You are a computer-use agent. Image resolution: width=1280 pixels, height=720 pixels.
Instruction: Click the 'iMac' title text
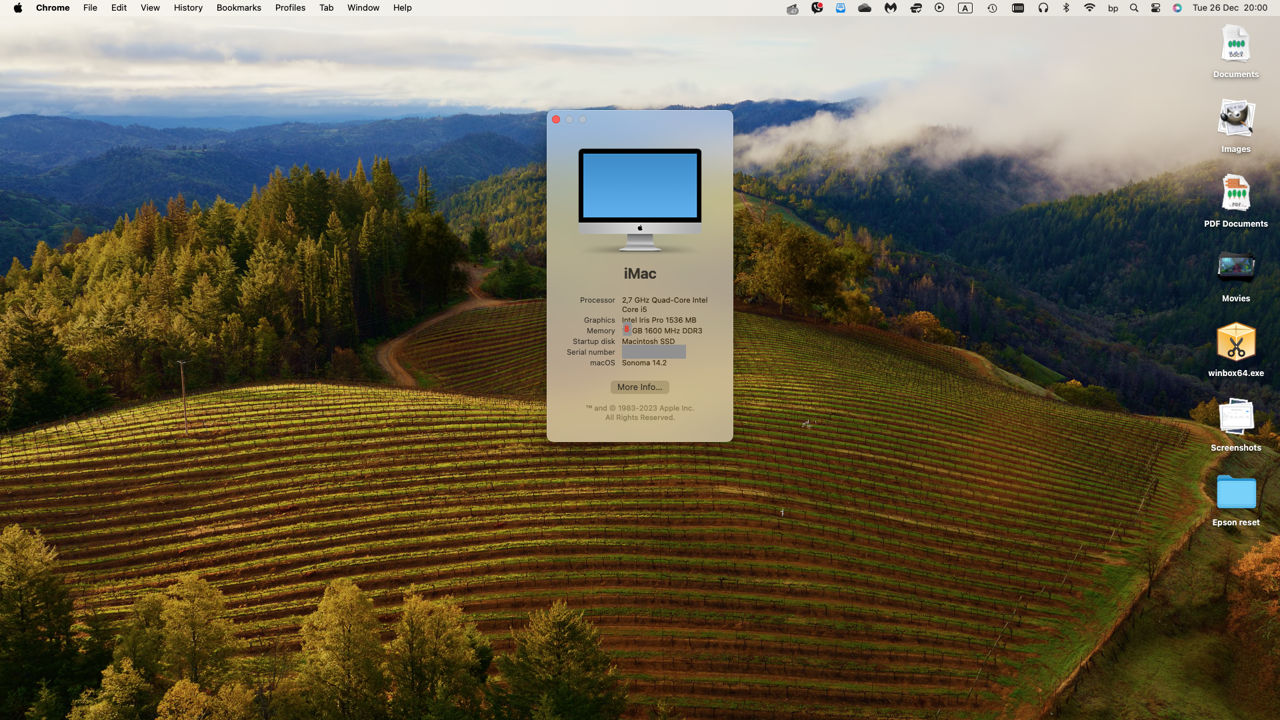pos(640,274)
